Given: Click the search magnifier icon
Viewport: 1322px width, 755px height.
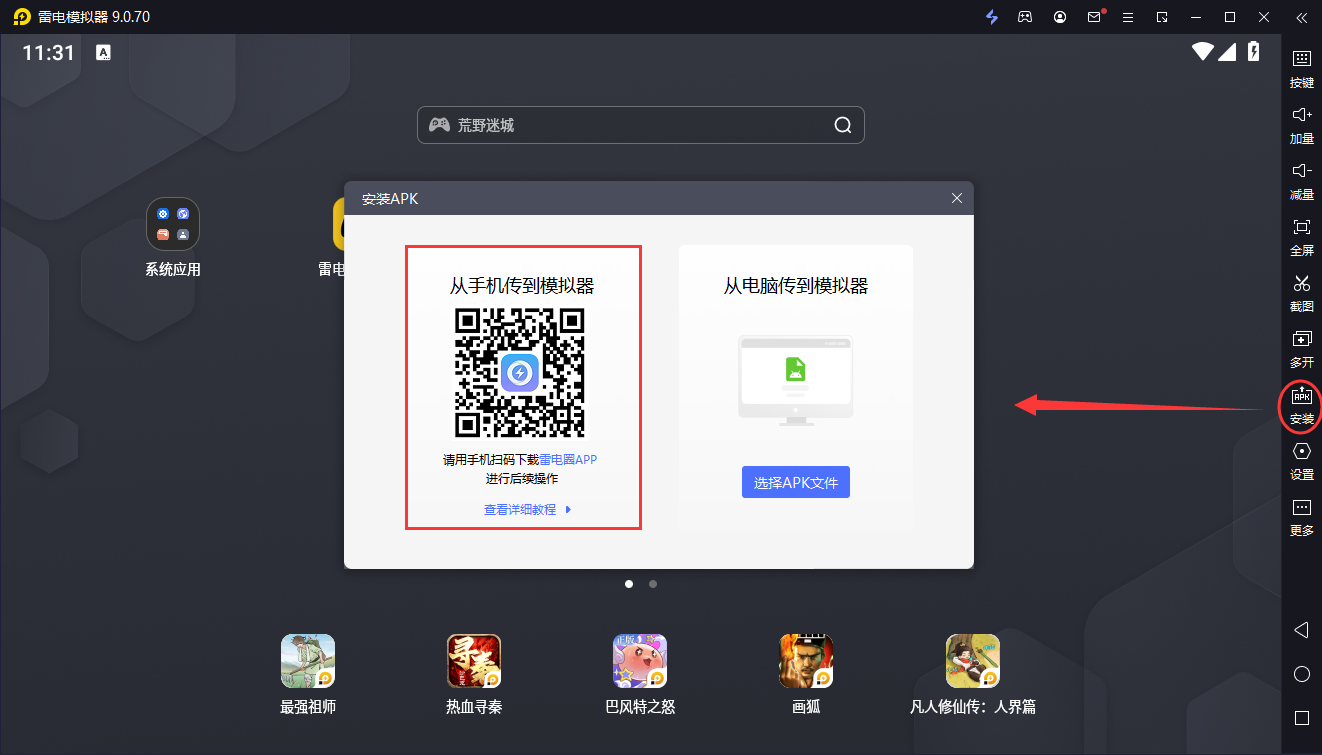Looking at the screenshot, I should coord(843,125).
